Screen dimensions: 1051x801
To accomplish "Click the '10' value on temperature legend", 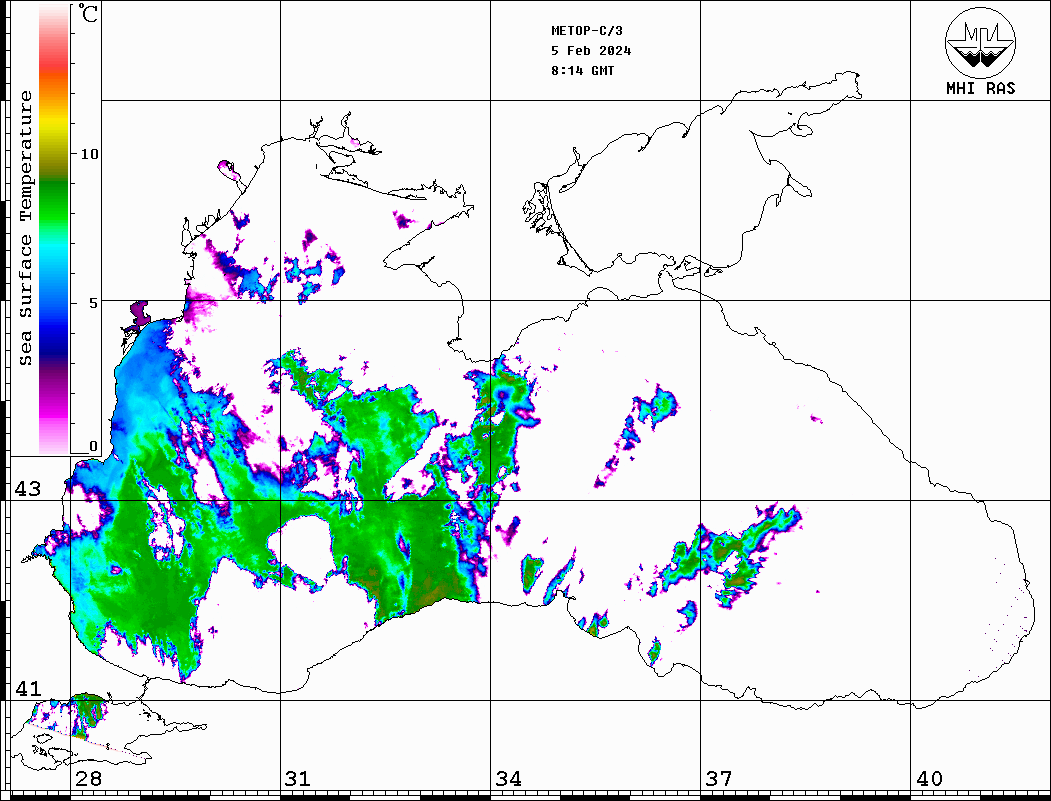I will click(x=89, y=155).
